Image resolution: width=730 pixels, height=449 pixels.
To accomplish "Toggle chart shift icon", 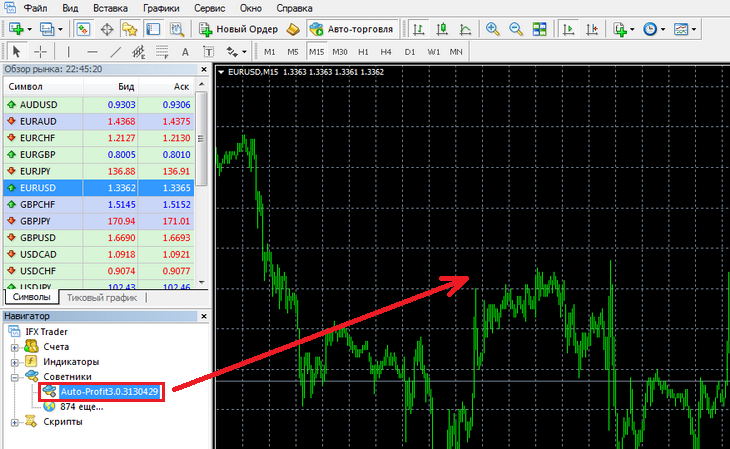I will pyautogui.click(x=592, y=29).
